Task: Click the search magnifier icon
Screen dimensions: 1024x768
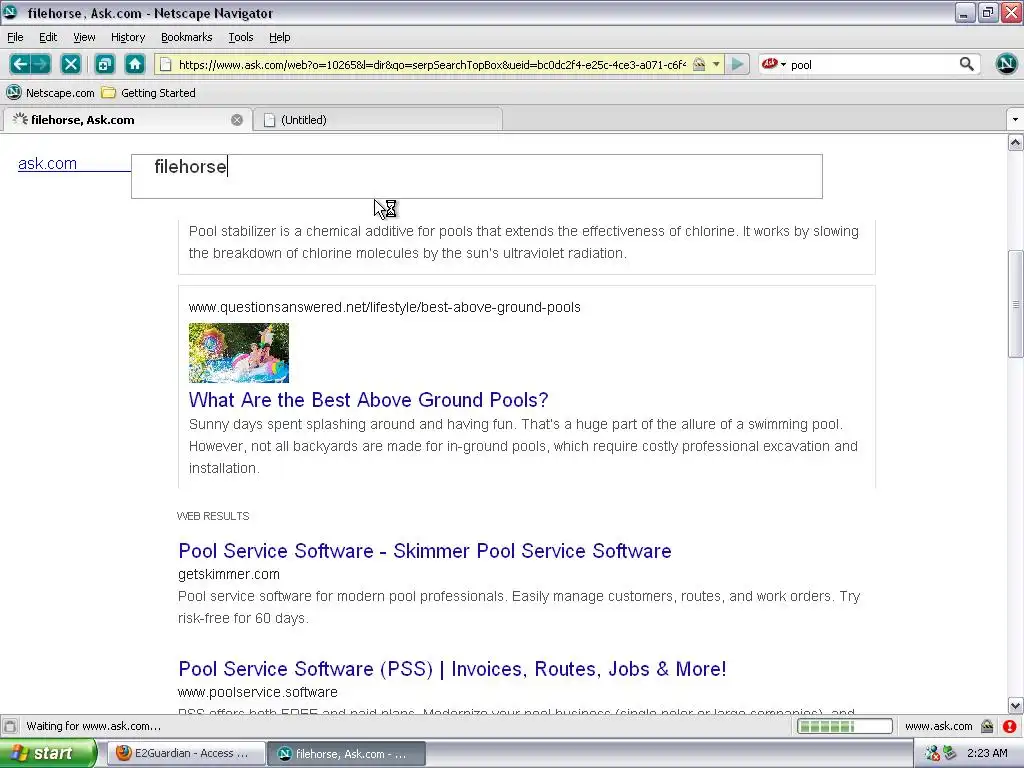Action: (x=967, y=64)
